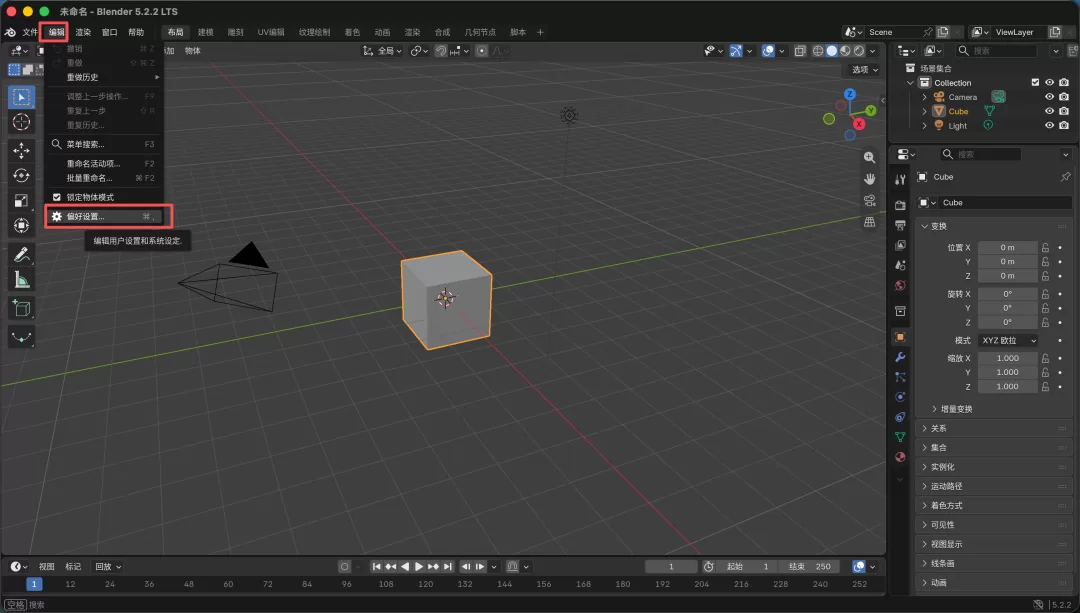Click the 缩放 X value field
The height and width of the screenshot is (613, 1080).
pos(1008,358)
